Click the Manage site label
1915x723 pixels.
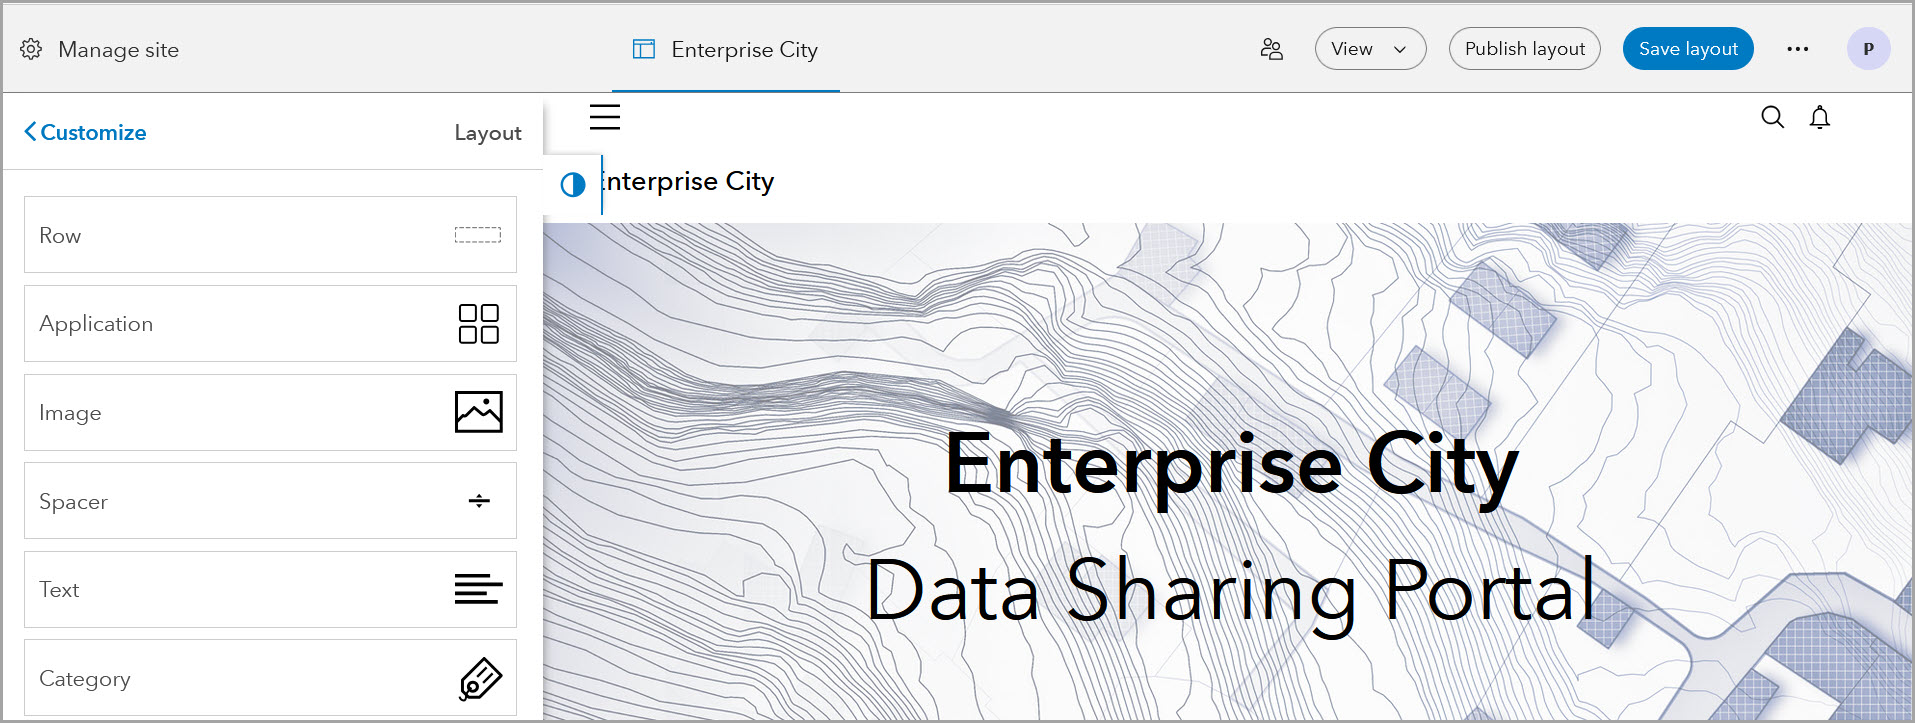(118, 49)
